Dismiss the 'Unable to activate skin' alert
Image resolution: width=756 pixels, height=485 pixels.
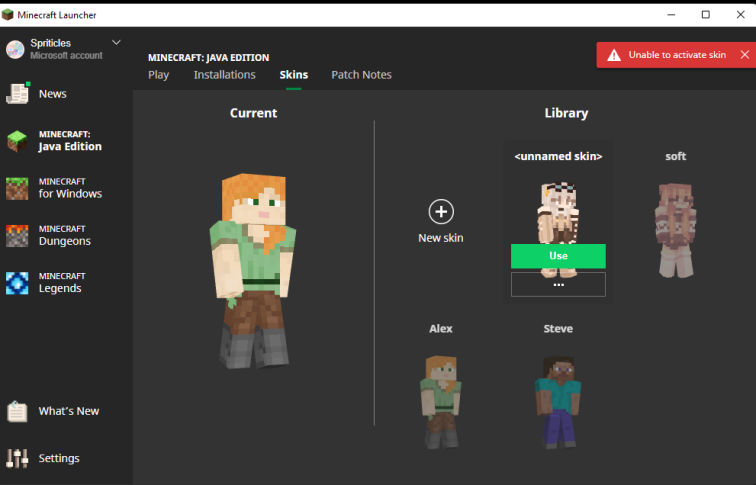click(x=744, y=55)
